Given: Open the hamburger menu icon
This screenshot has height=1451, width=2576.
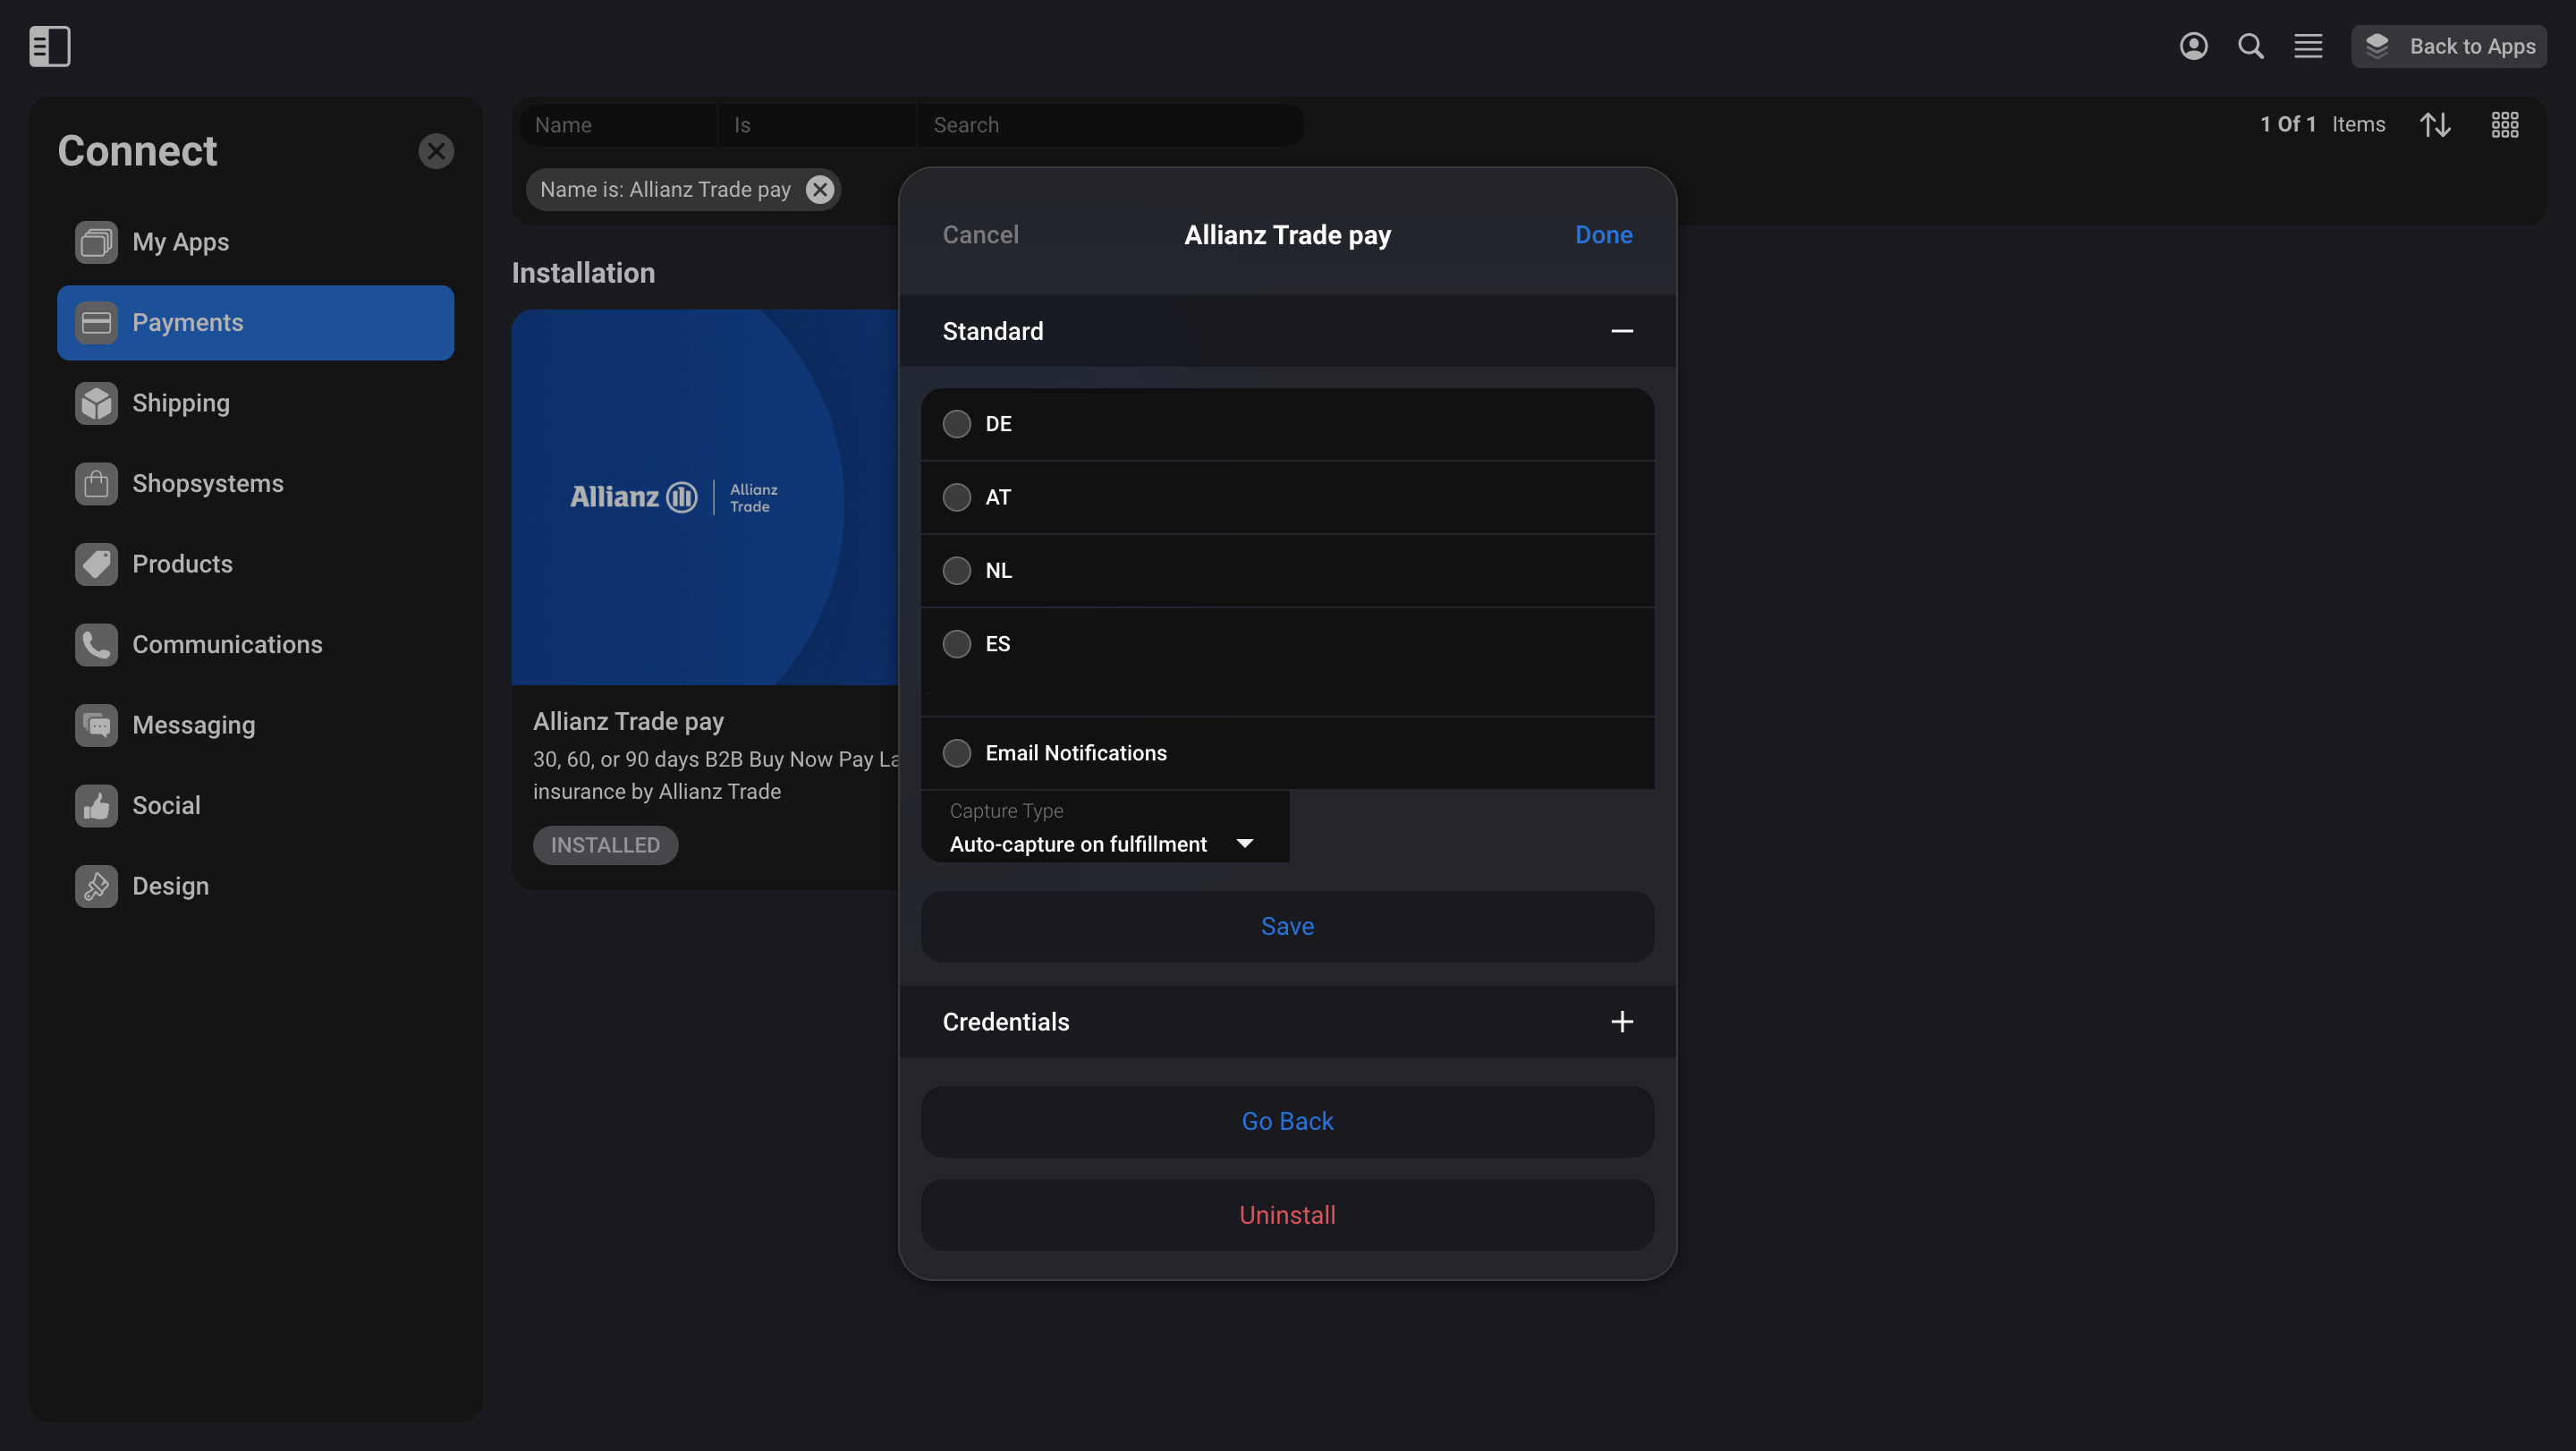Looking at the screenshot, I should click(x=2308, y=46).
